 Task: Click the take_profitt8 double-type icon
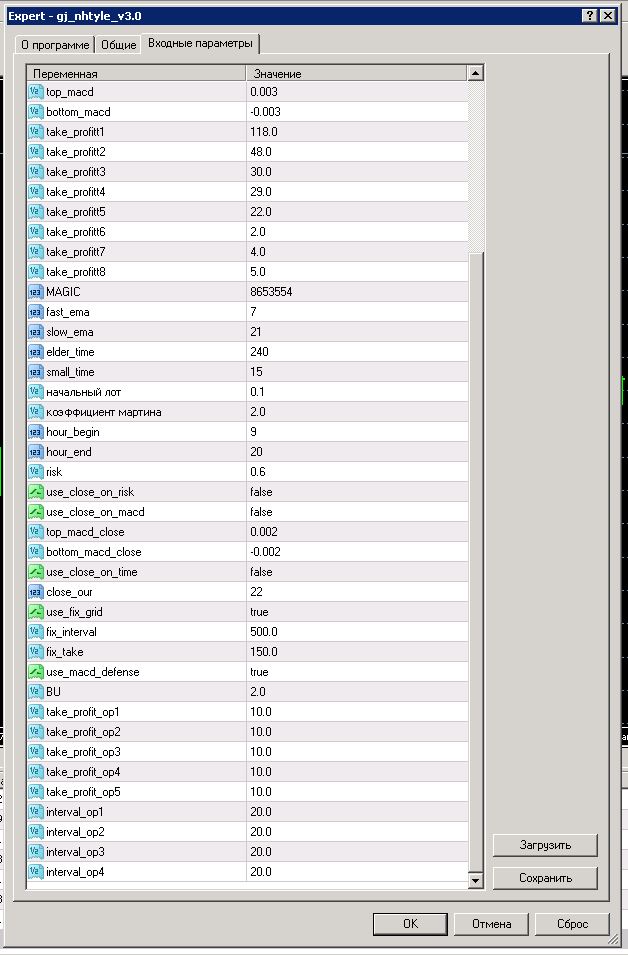[35, 272]
